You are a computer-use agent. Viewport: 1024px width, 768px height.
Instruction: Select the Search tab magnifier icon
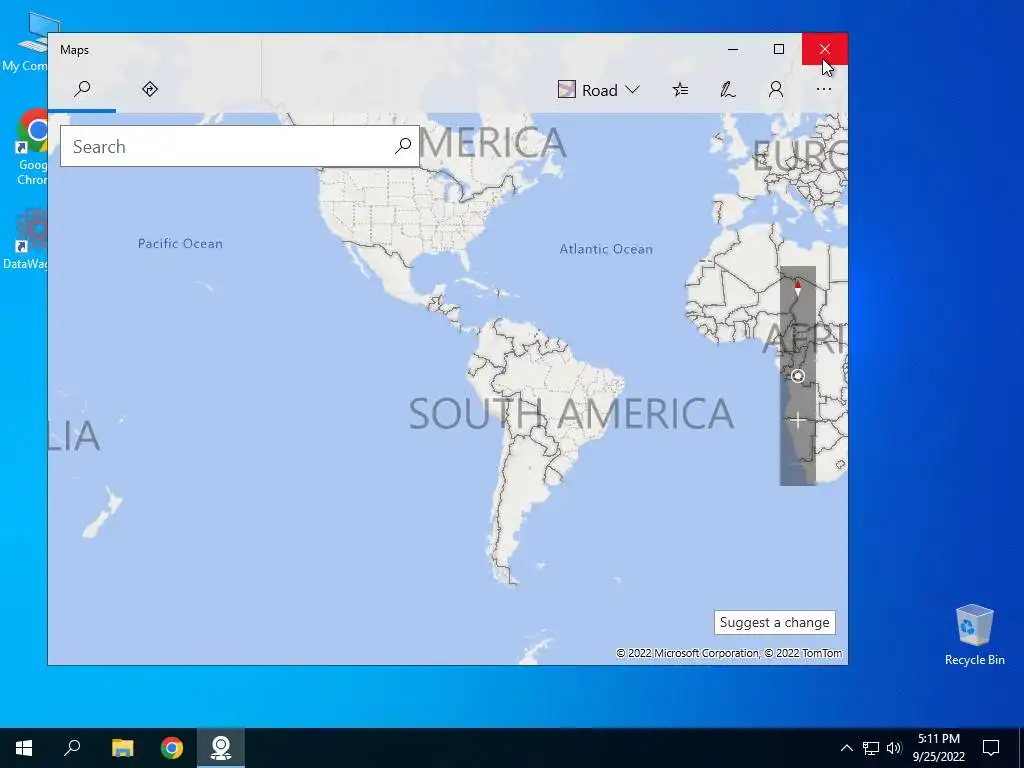pos(82,89)
